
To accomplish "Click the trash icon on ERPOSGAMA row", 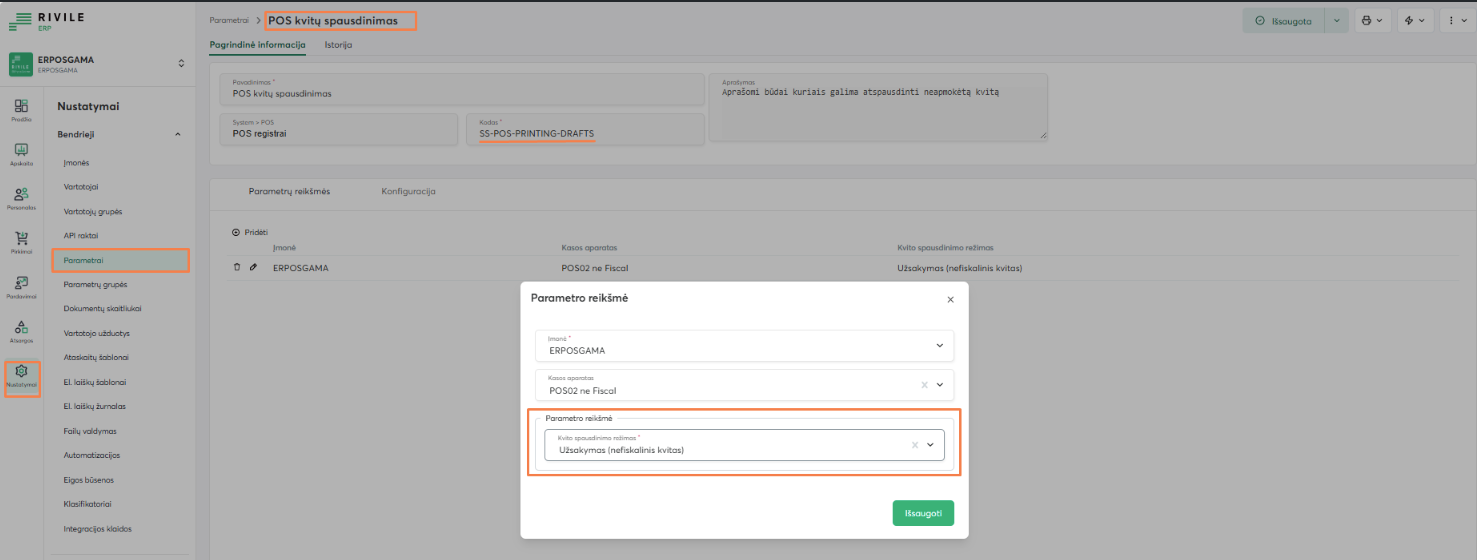I will coord(237,268).
